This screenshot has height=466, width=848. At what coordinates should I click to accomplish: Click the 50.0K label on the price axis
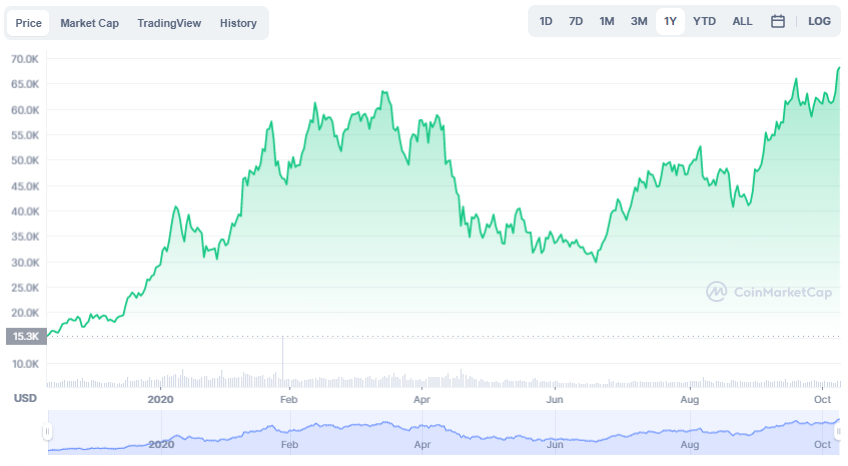click(25, 161)
